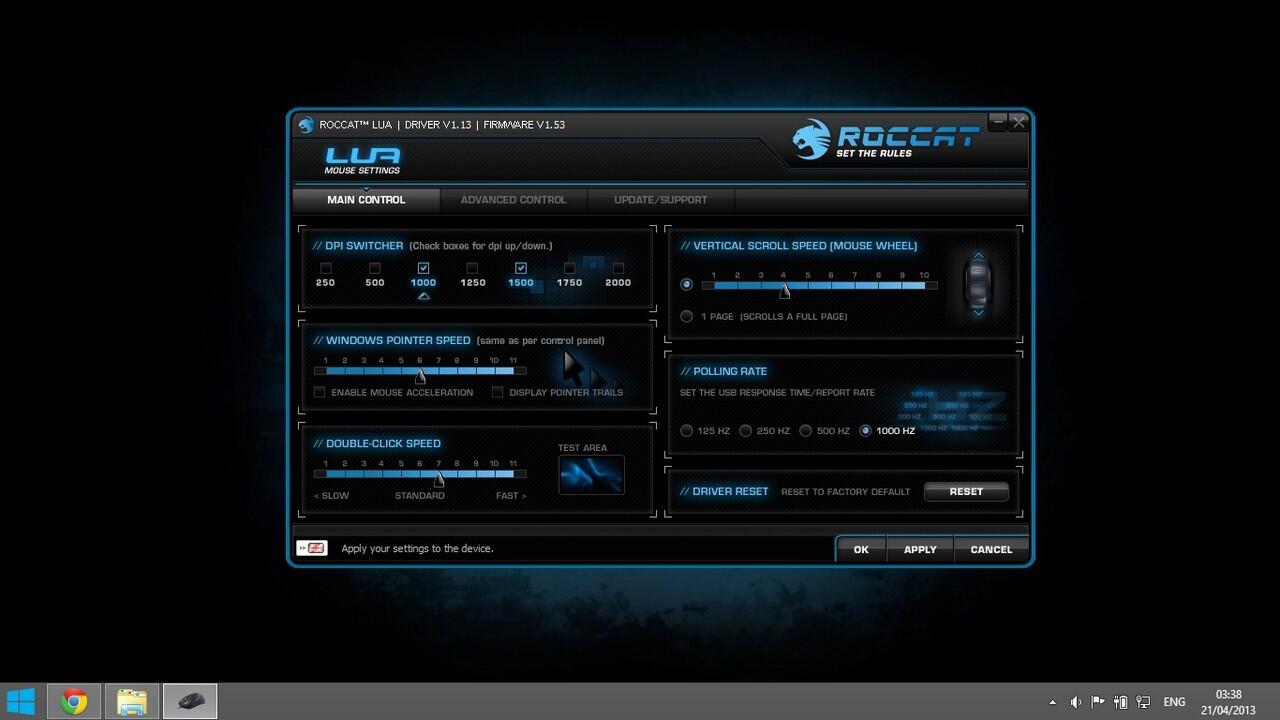
Task: Enable mouse acceleration checkbox
Action: coord(320,392)
